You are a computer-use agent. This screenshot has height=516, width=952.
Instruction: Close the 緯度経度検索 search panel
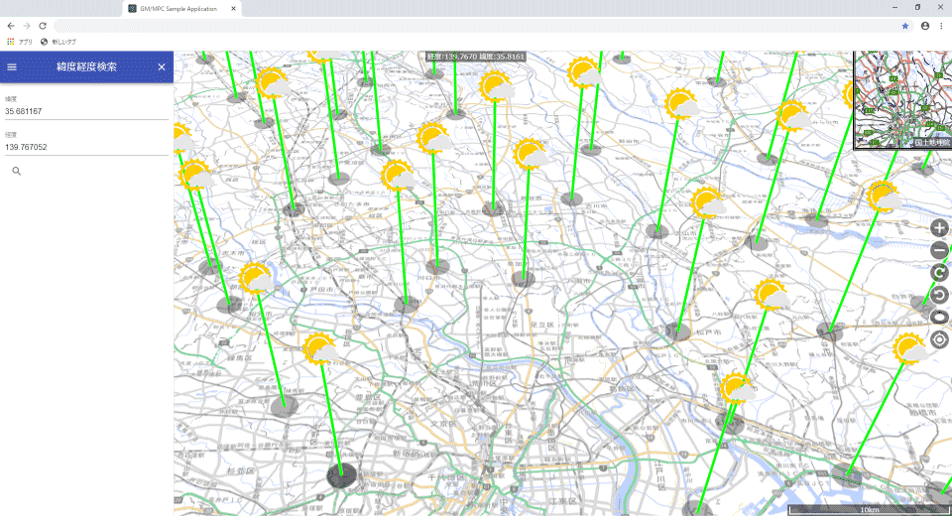162,67
